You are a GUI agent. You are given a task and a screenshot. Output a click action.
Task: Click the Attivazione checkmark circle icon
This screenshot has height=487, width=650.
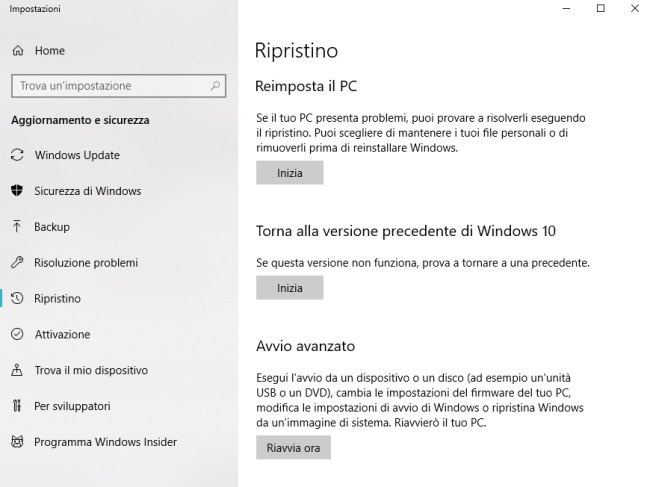[17, 334]
